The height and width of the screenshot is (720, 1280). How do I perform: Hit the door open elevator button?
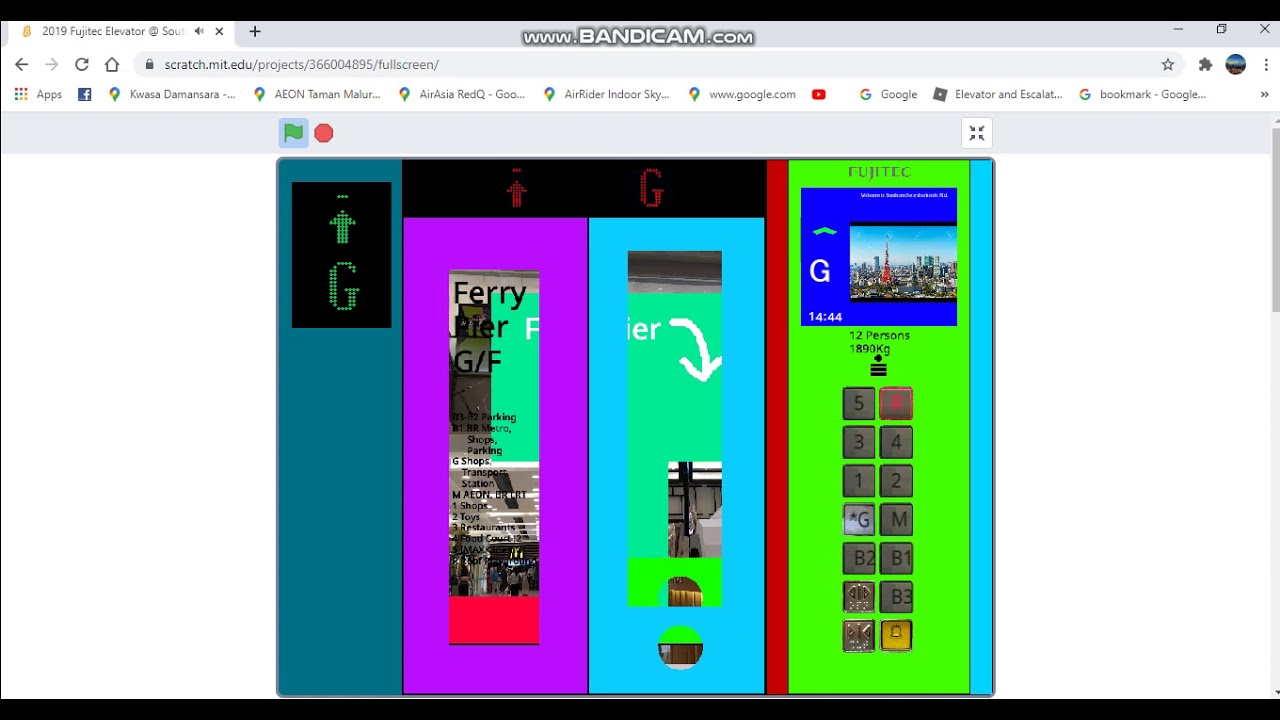tap(858, 597)
